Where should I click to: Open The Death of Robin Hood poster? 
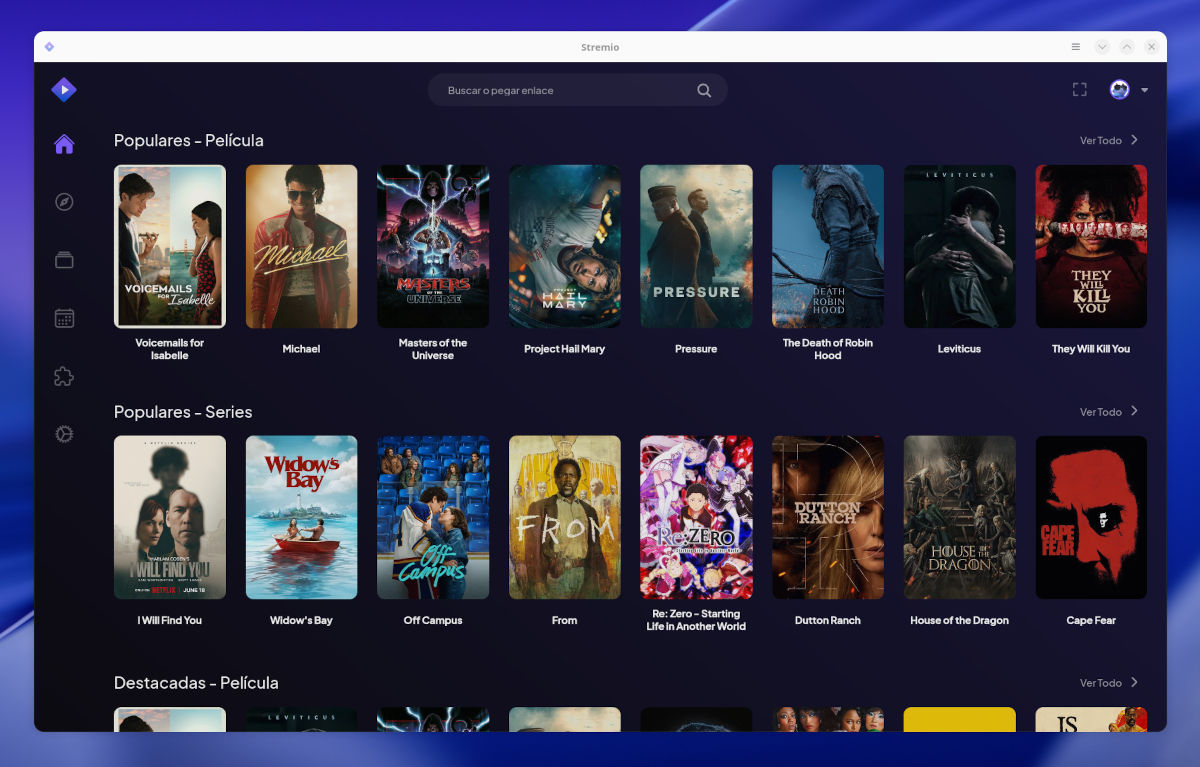tap(828, 246)
